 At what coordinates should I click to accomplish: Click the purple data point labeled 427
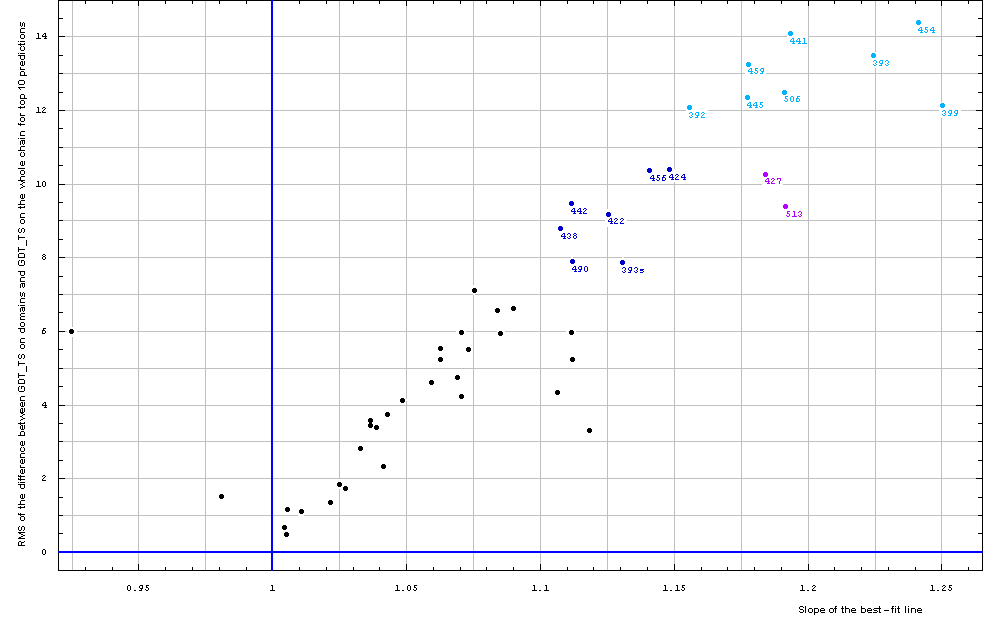[765, 175]
